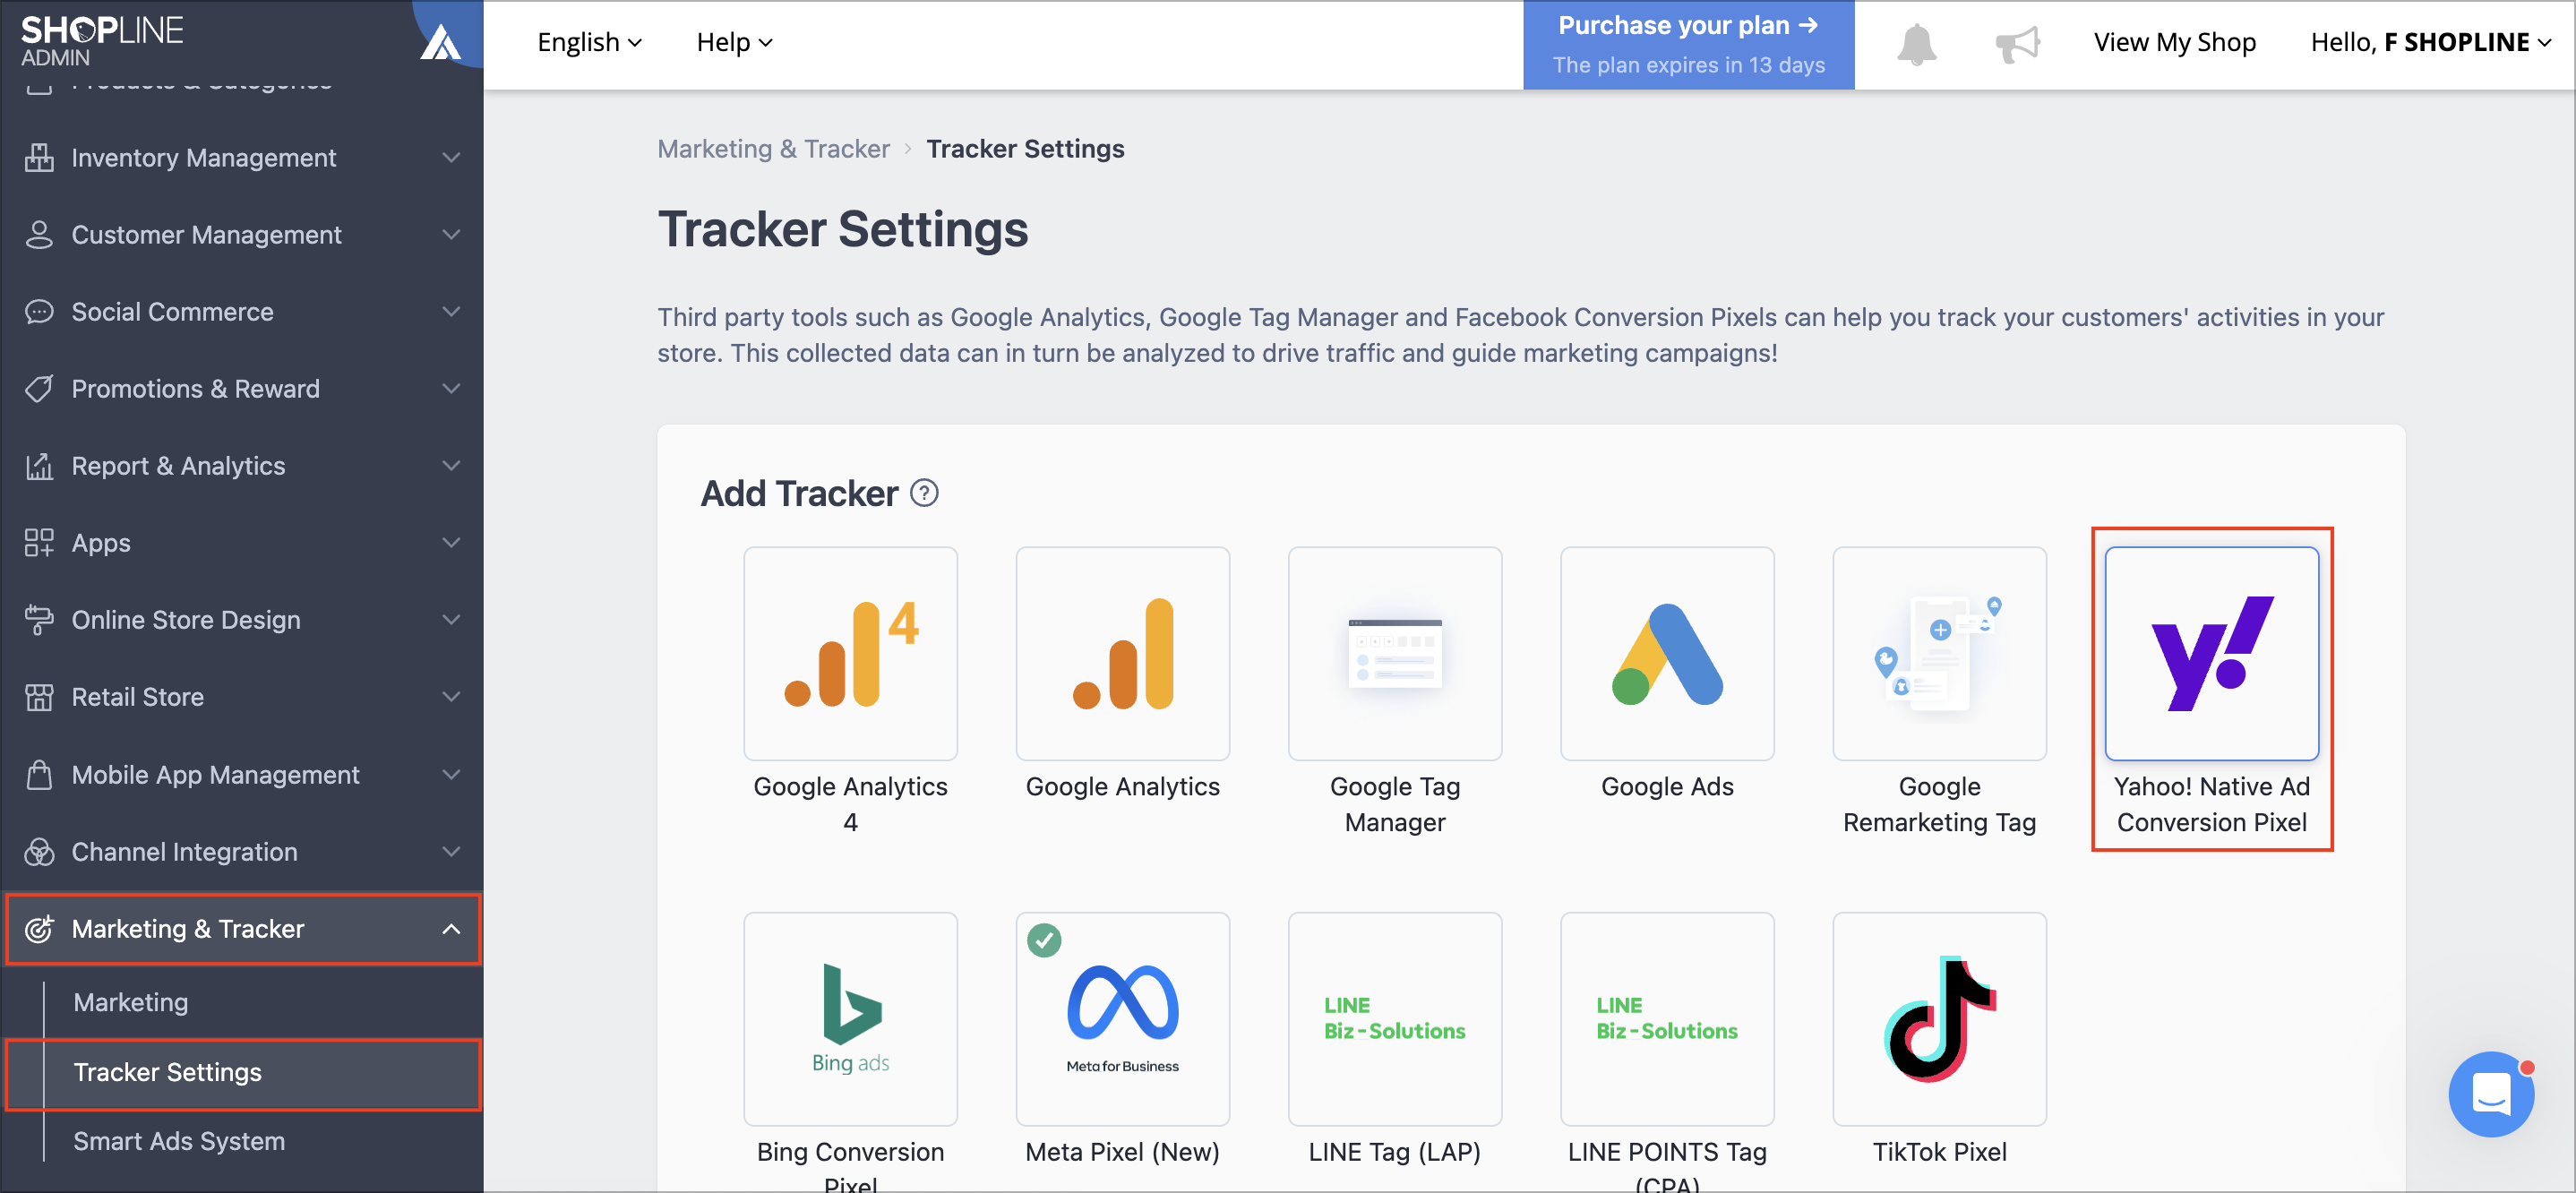This screenshot has width=2576, height=1193.
Task: Click the announcements megaphone icon
Action: [x=2017, y=44]
